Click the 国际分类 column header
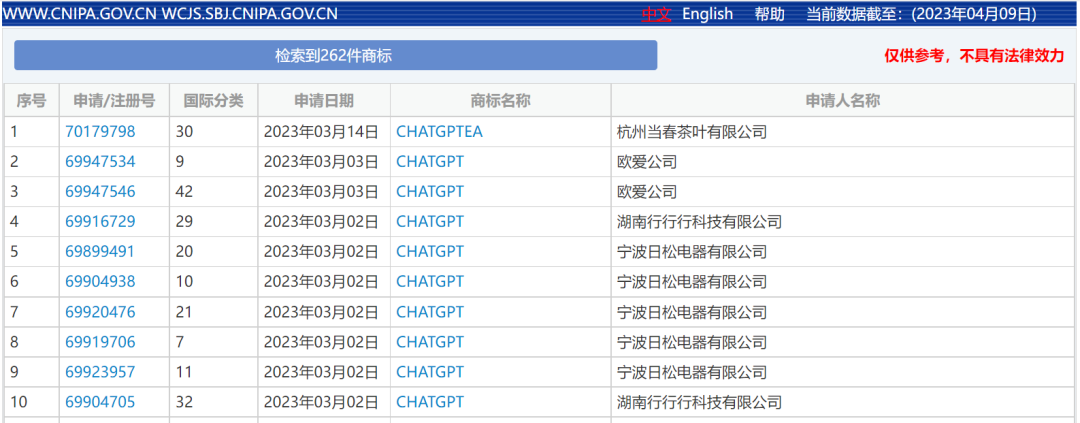The height and width of the screenshot is (423, 1080). click(x=214, y=101)
